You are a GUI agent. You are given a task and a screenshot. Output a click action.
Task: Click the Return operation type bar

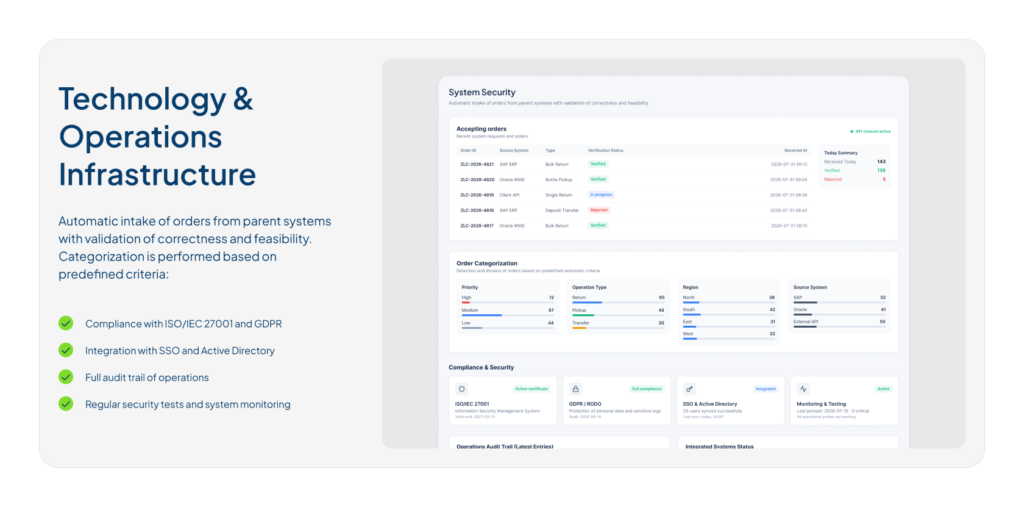point(587,303)
